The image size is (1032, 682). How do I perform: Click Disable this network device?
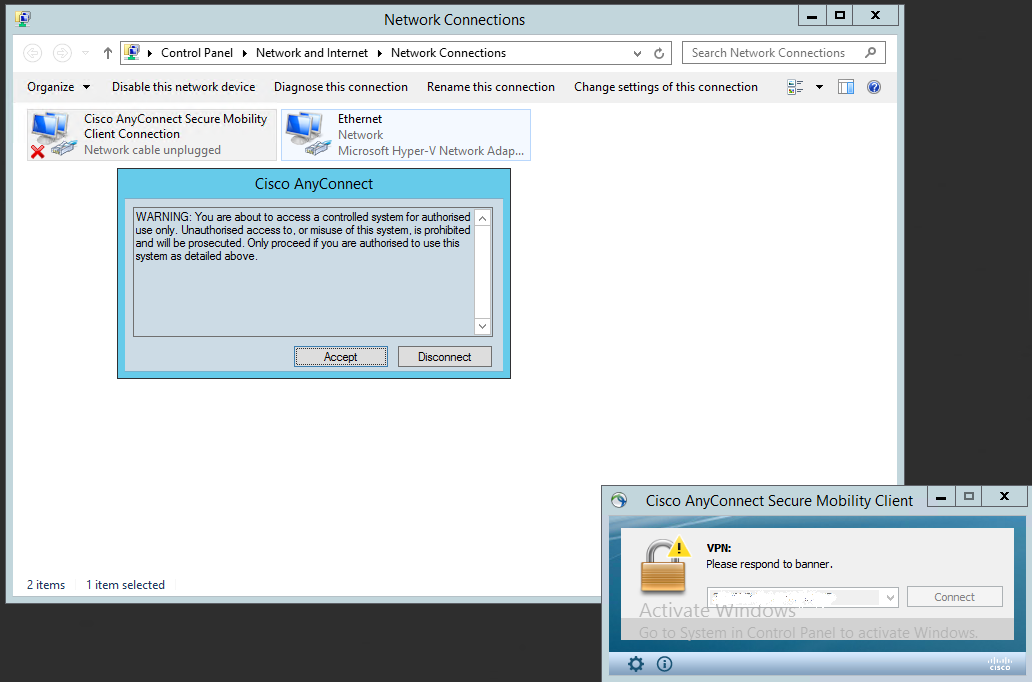tap(184, 87)
